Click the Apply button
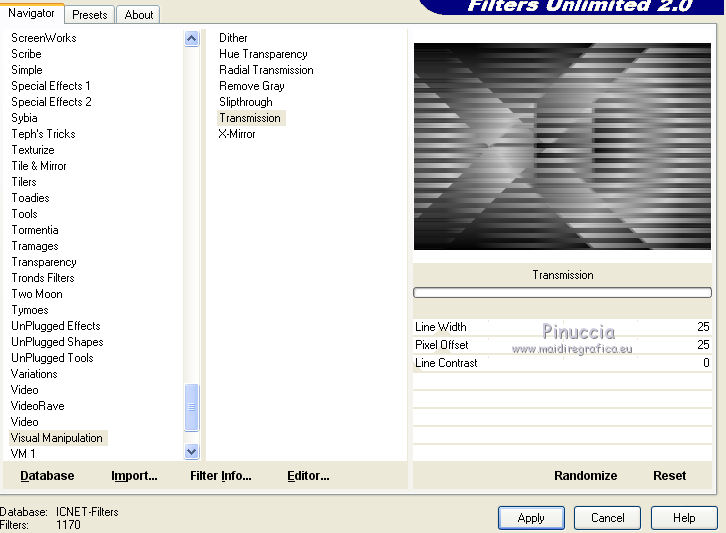 pyautogui.click(x=531, y=518)
